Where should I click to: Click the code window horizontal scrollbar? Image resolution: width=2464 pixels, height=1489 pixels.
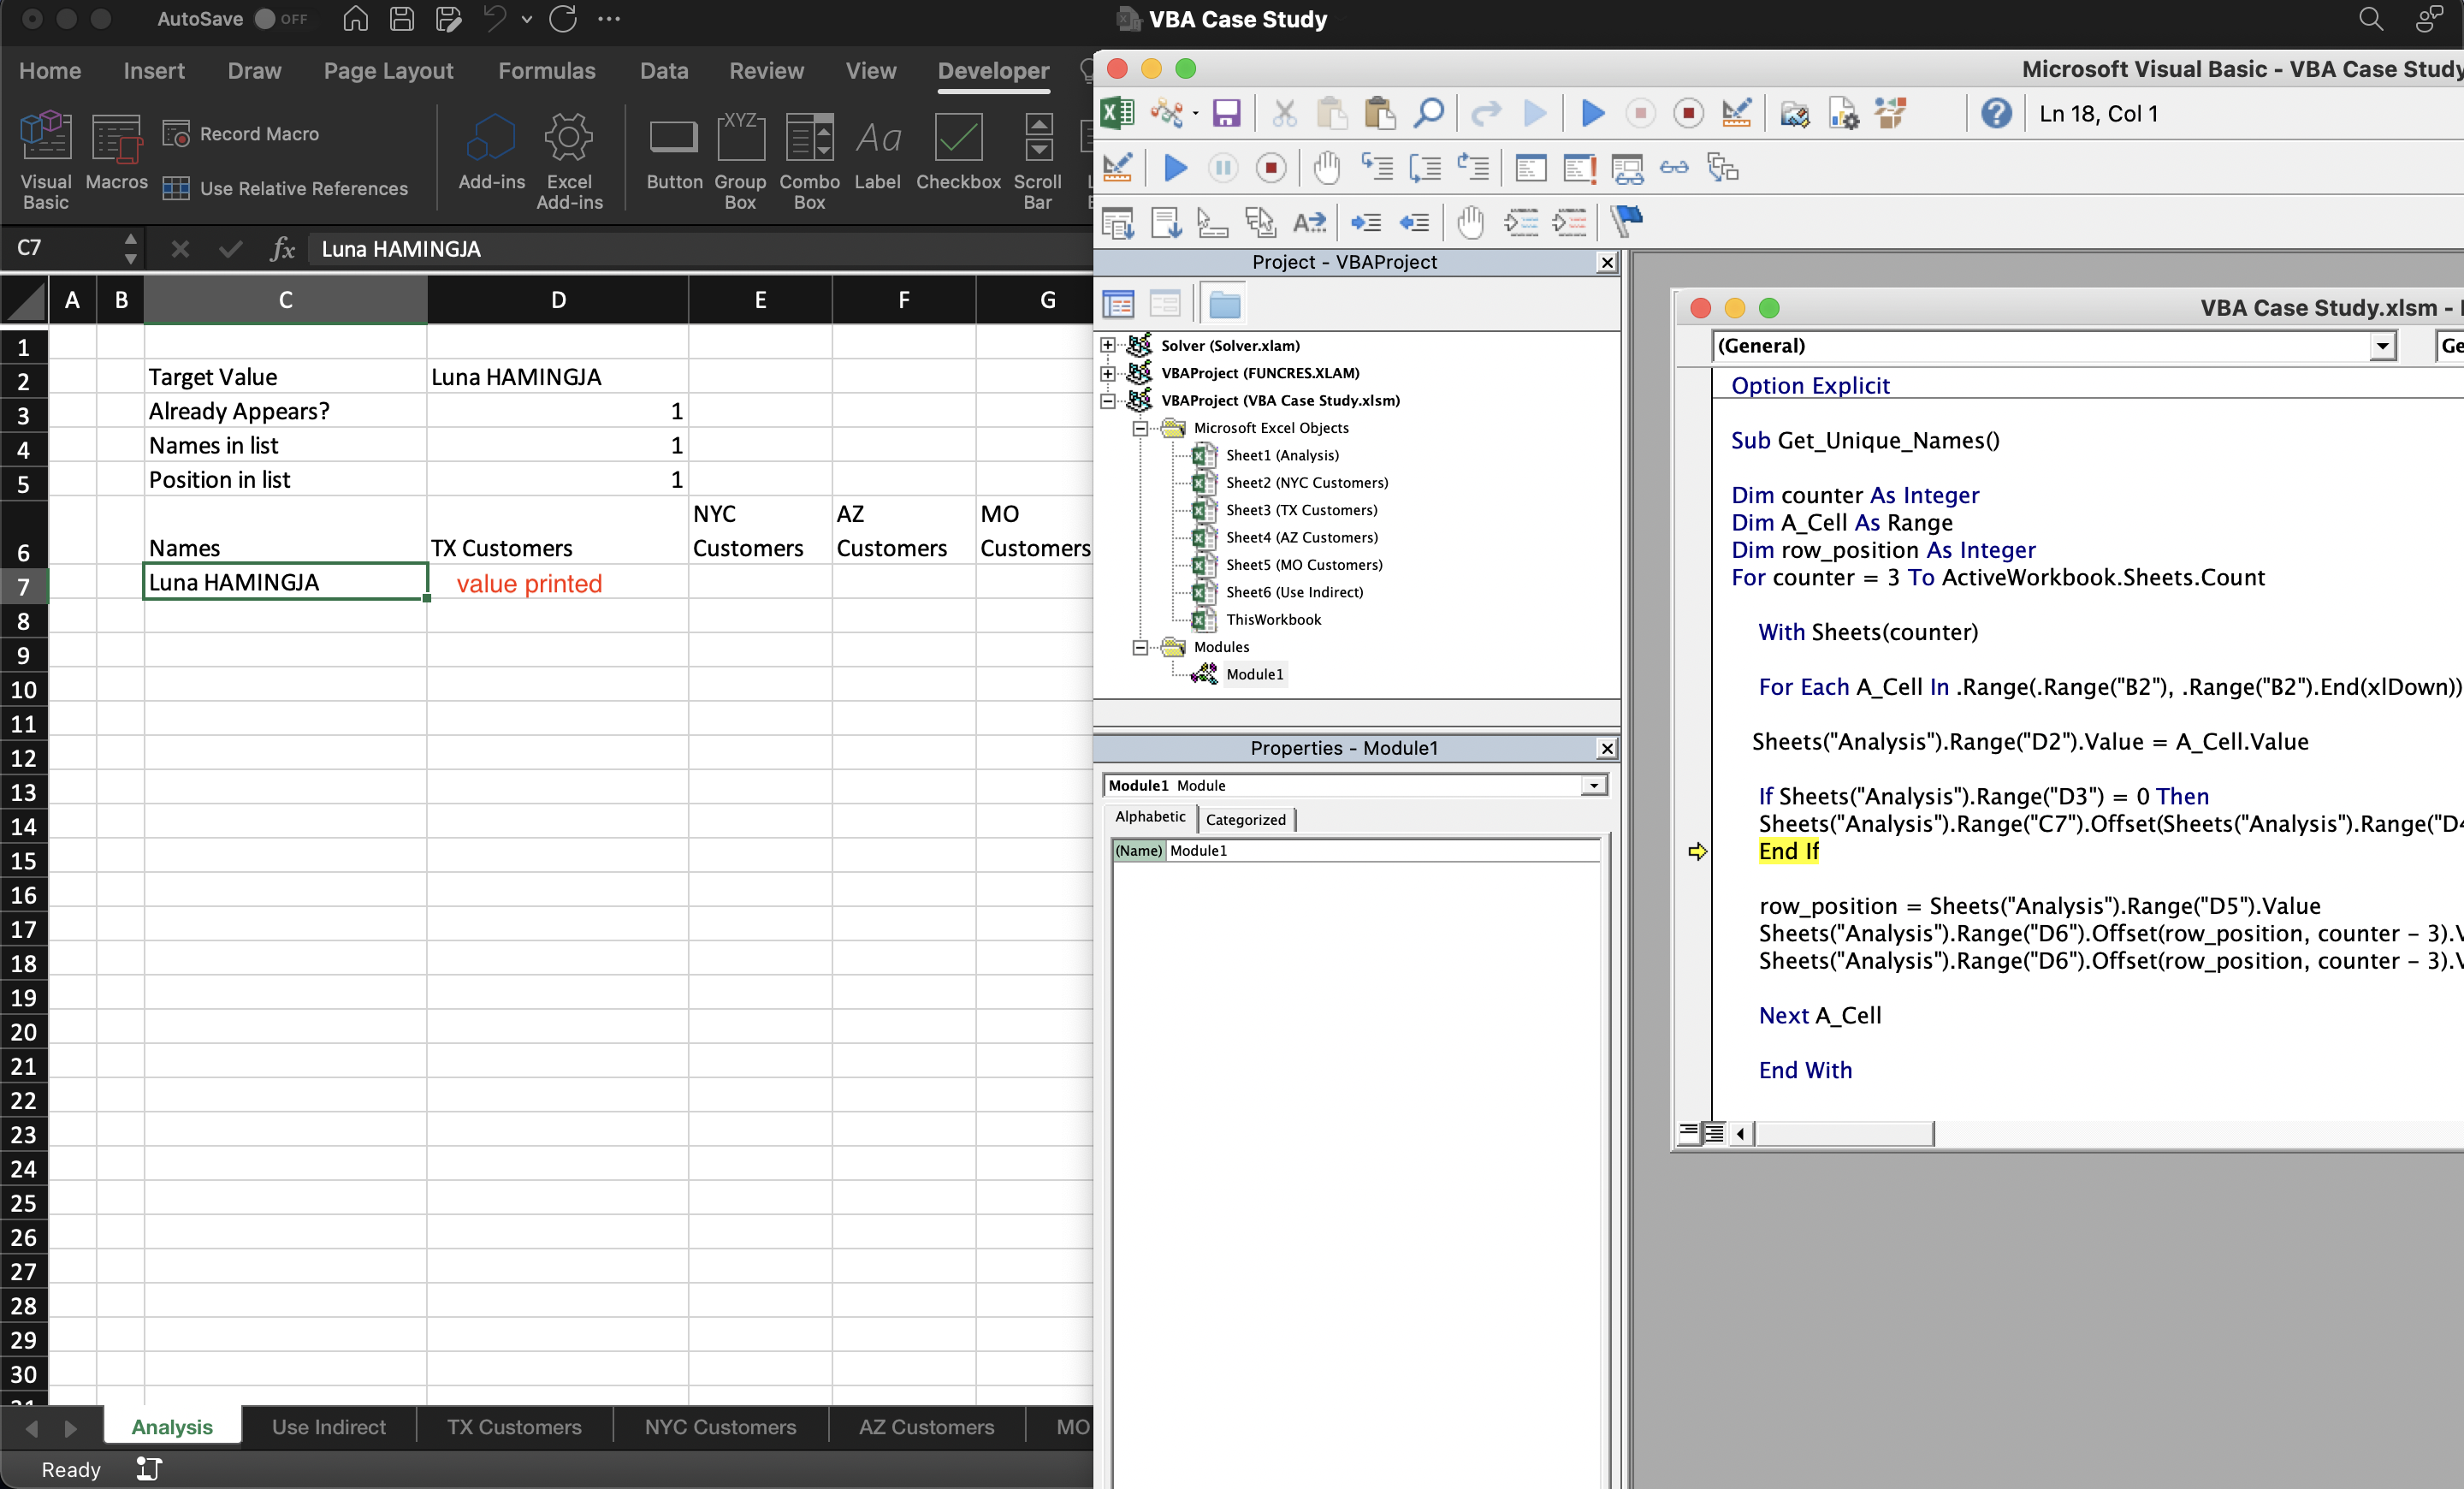(1843, 1133)
